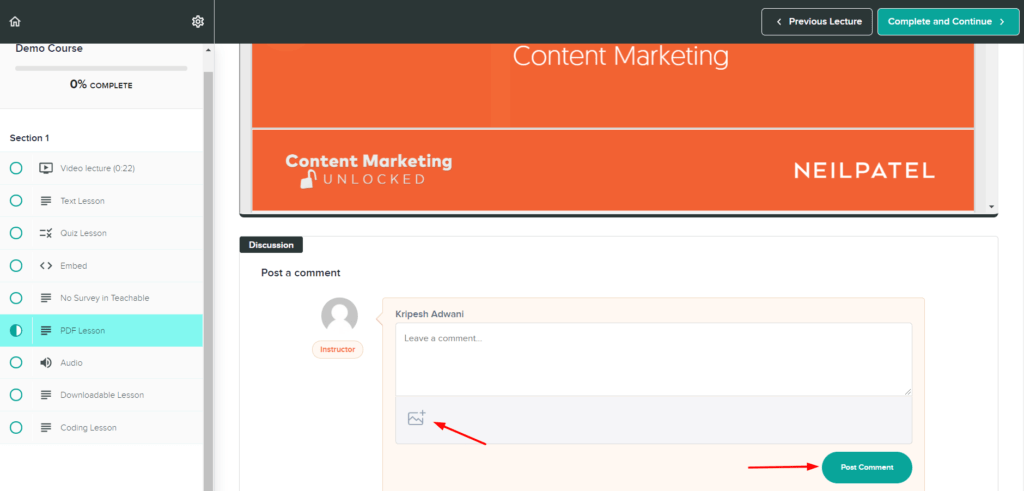Click the PDF viewer scroll down arrow
The image size is (1024, 491).
[x=991, y=207]
